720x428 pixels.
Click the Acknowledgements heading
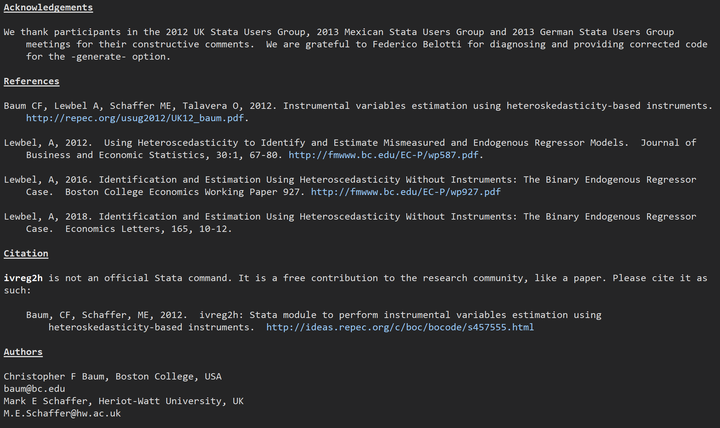48,7
